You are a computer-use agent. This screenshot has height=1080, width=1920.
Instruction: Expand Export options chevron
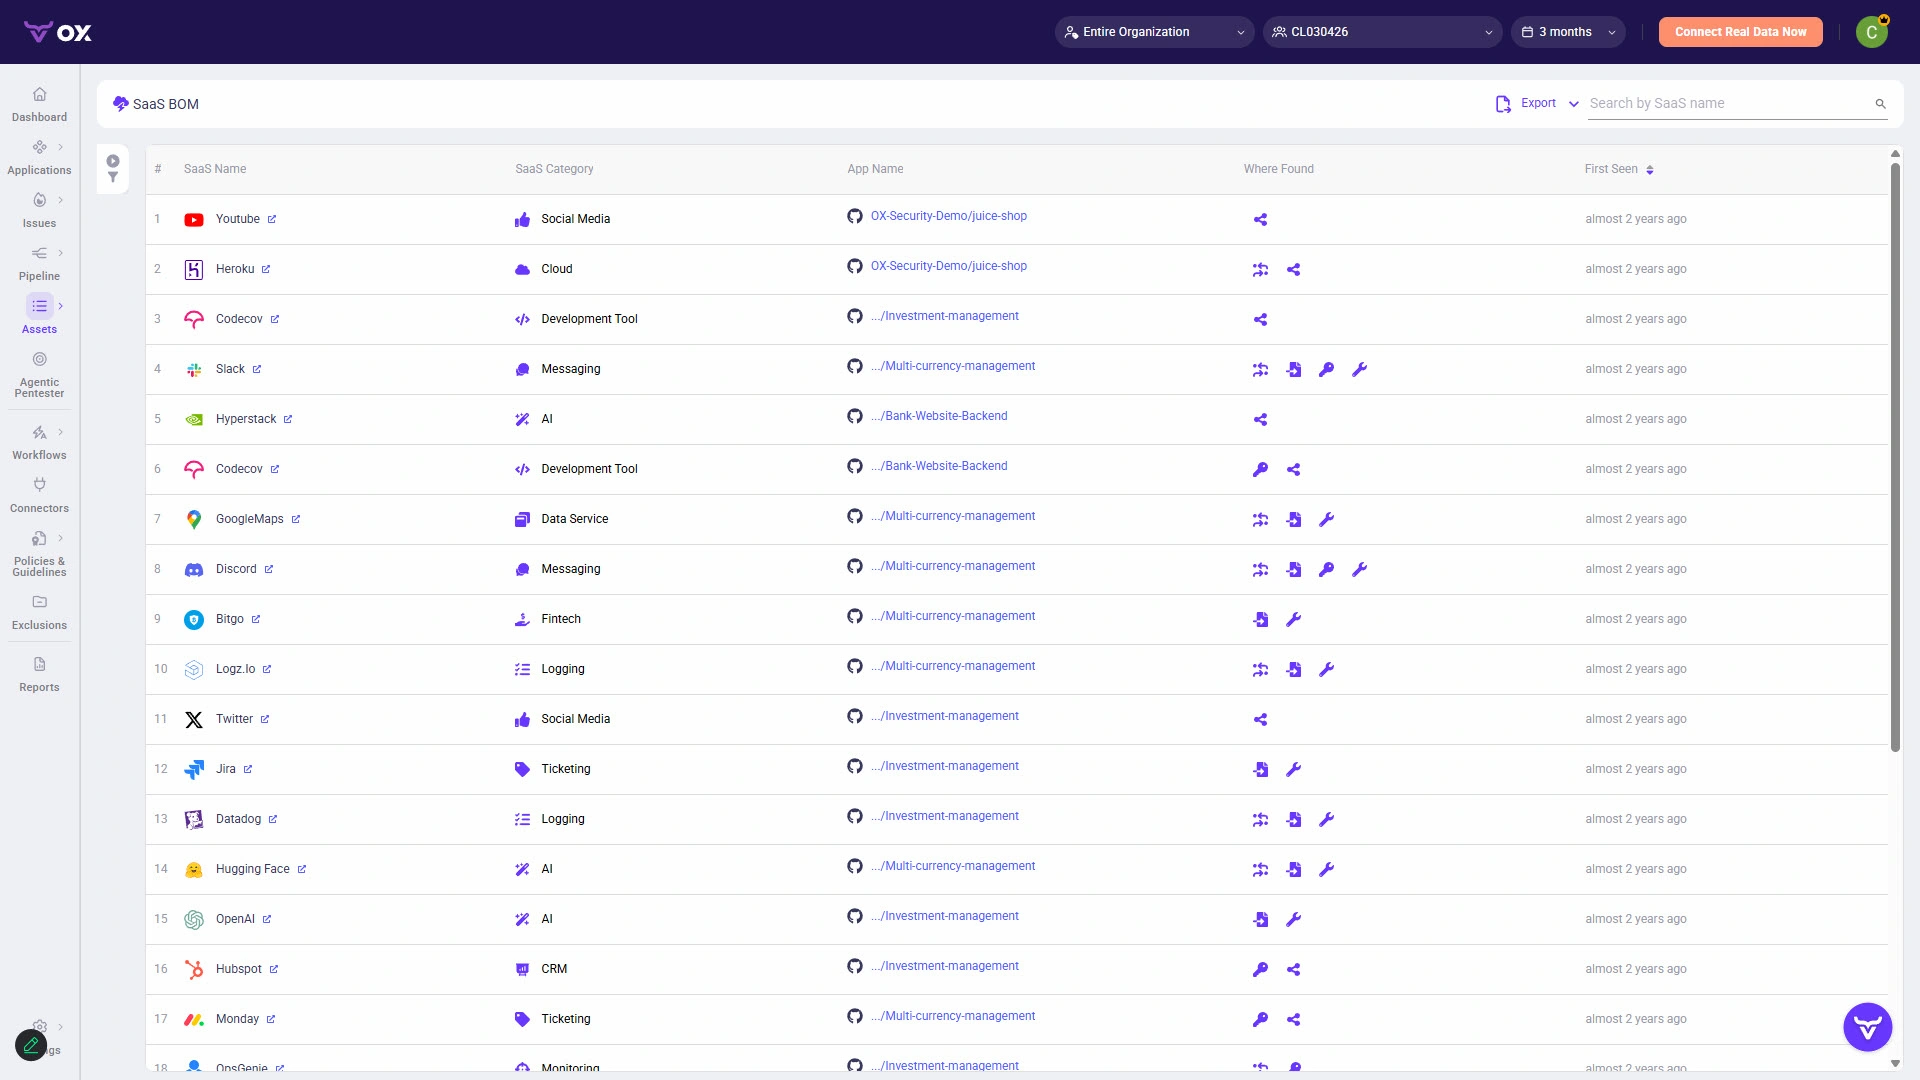point(1574,104)
